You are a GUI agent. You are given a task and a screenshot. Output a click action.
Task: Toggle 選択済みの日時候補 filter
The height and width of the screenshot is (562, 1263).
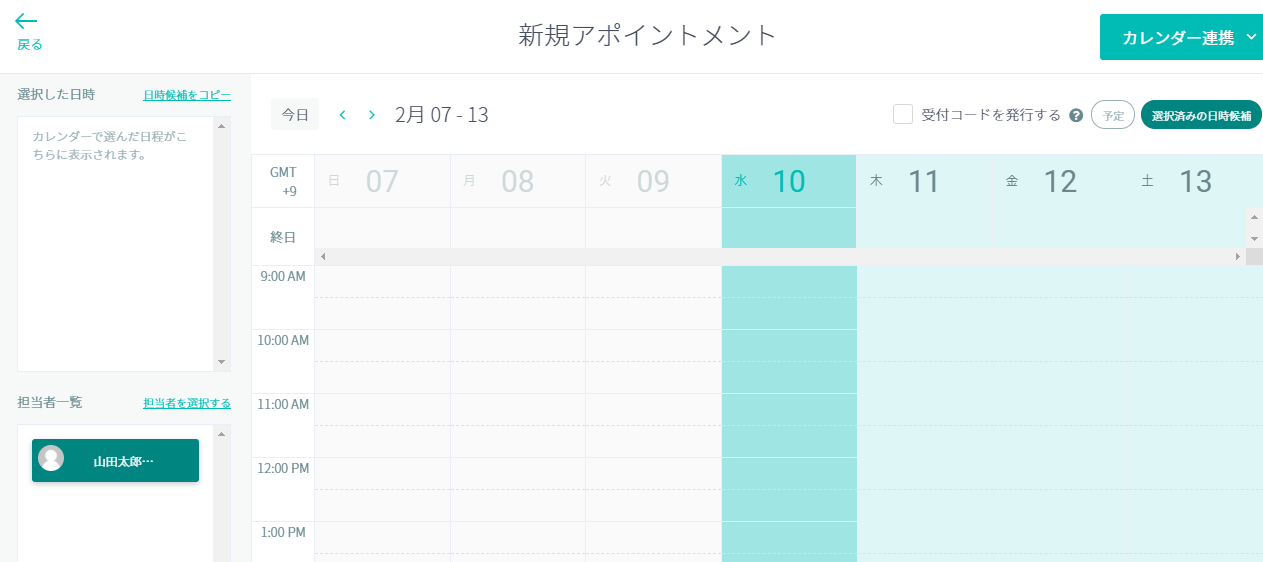(x=1200, y=115)
